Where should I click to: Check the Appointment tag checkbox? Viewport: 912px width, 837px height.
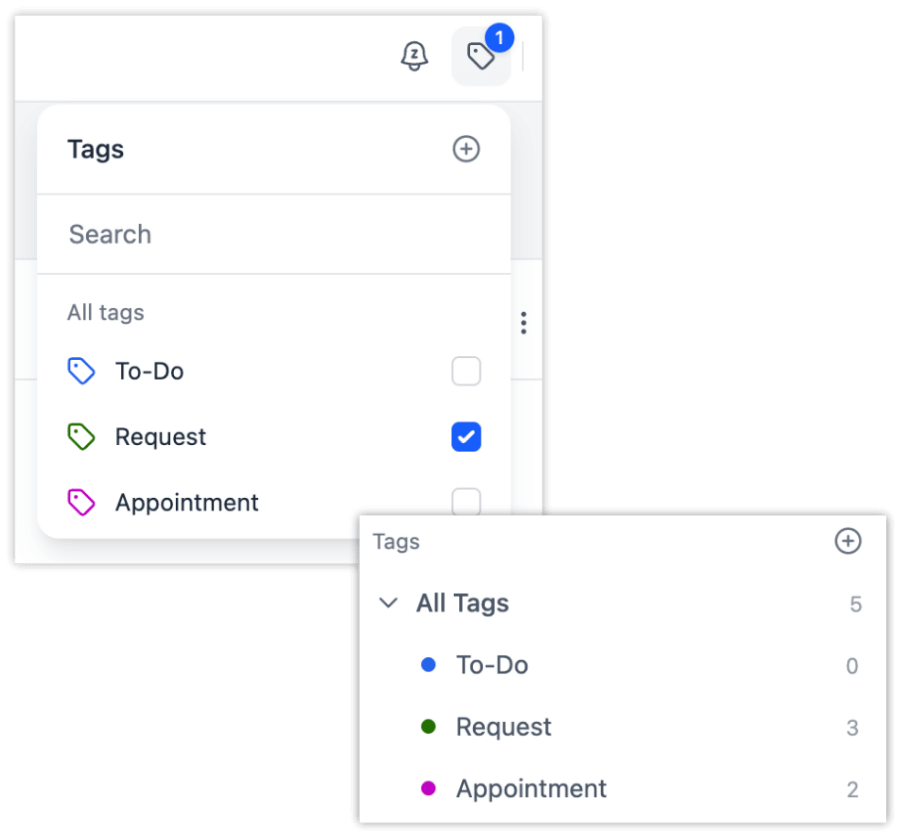pos(466,500)
